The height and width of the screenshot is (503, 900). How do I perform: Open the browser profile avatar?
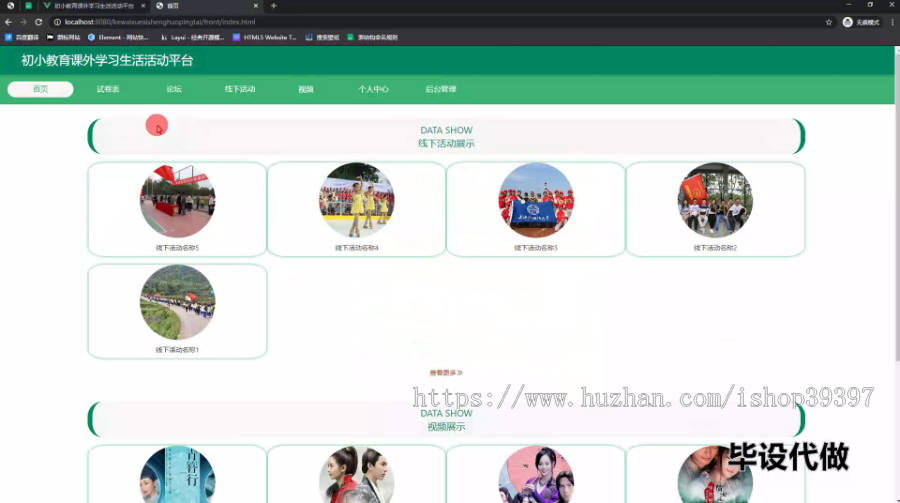(x=847, y=22)
